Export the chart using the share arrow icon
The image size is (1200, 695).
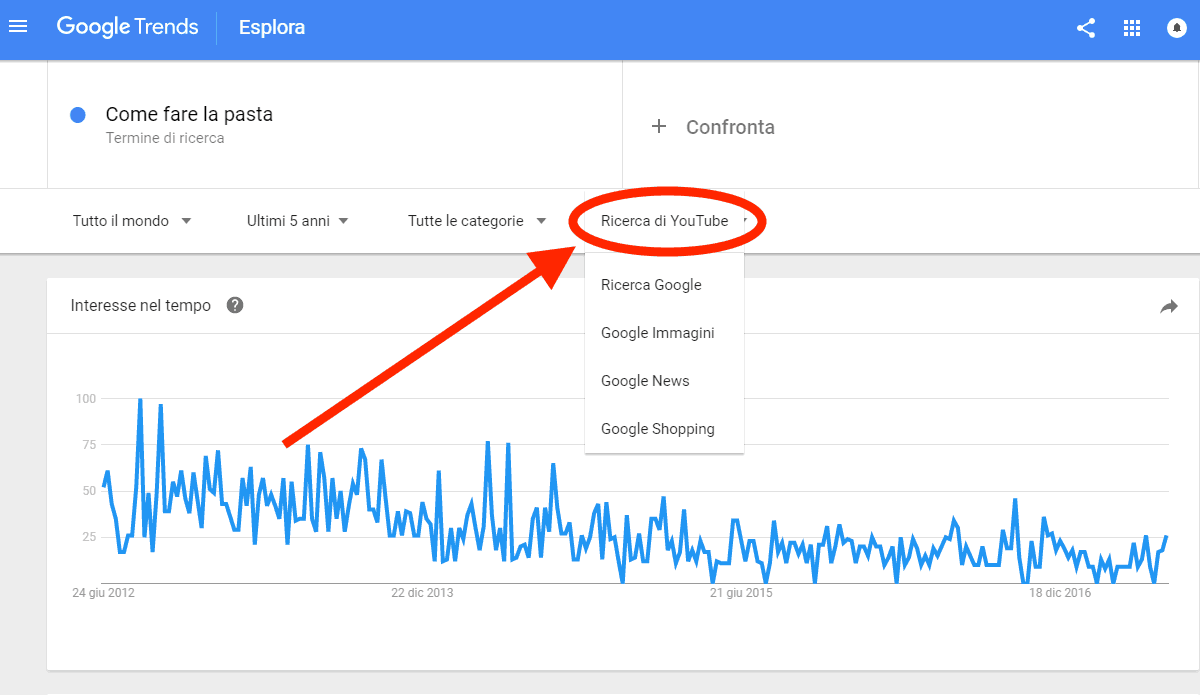1168,307
